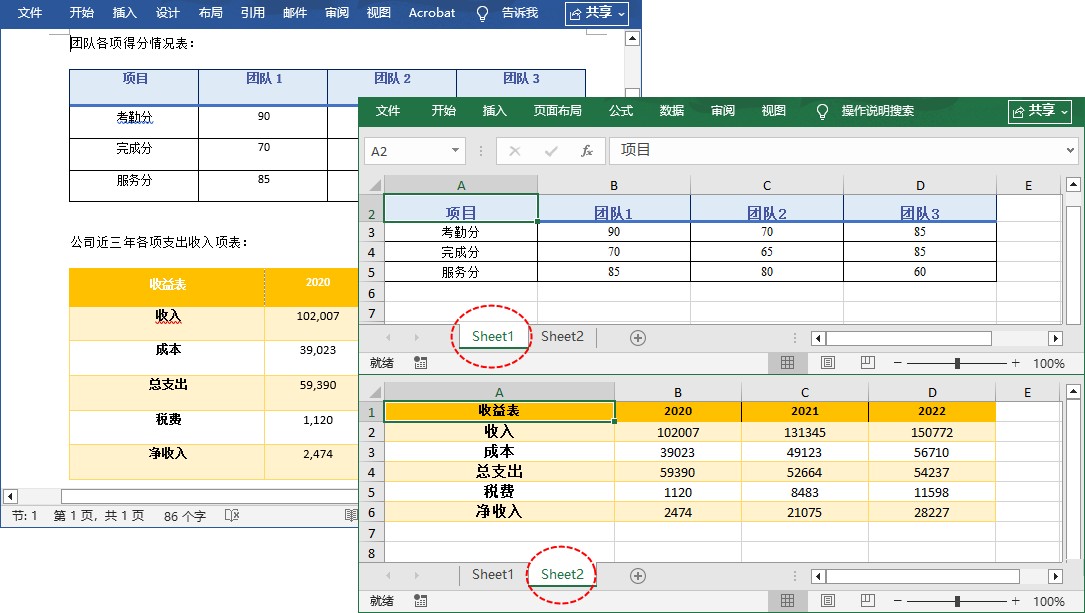The width and height of the screenshot is (1085, 613).
Task: Click the lightbulb Tell Me icon in Word
Action: (483, 13)
